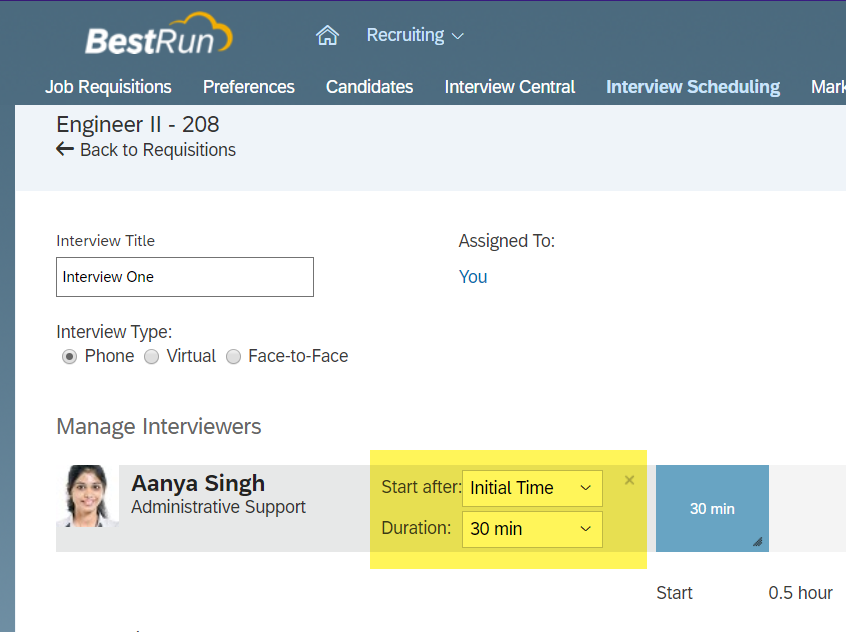Click Aanya Singh's profile photo

pyautogui.click(x=87, y=496)
